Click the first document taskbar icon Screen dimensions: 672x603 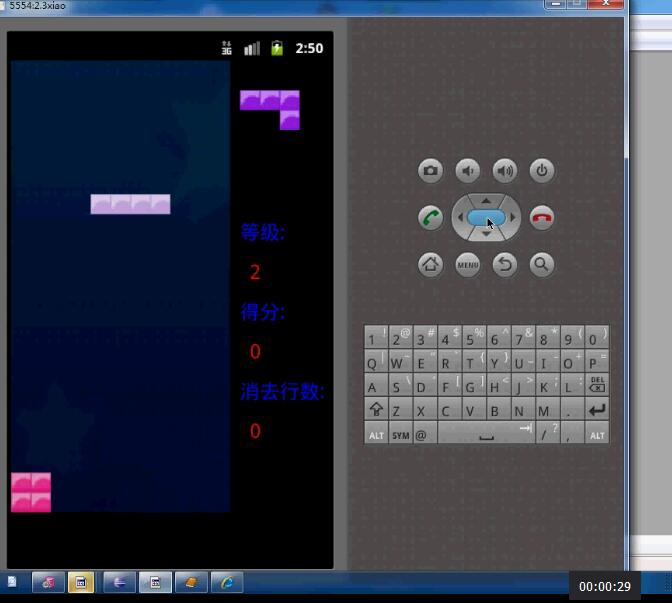coord(12,582)
